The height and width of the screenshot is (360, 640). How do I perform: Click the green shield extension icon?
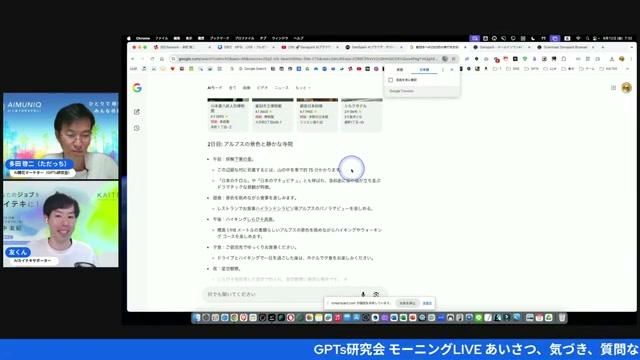(x=525, y=59)
